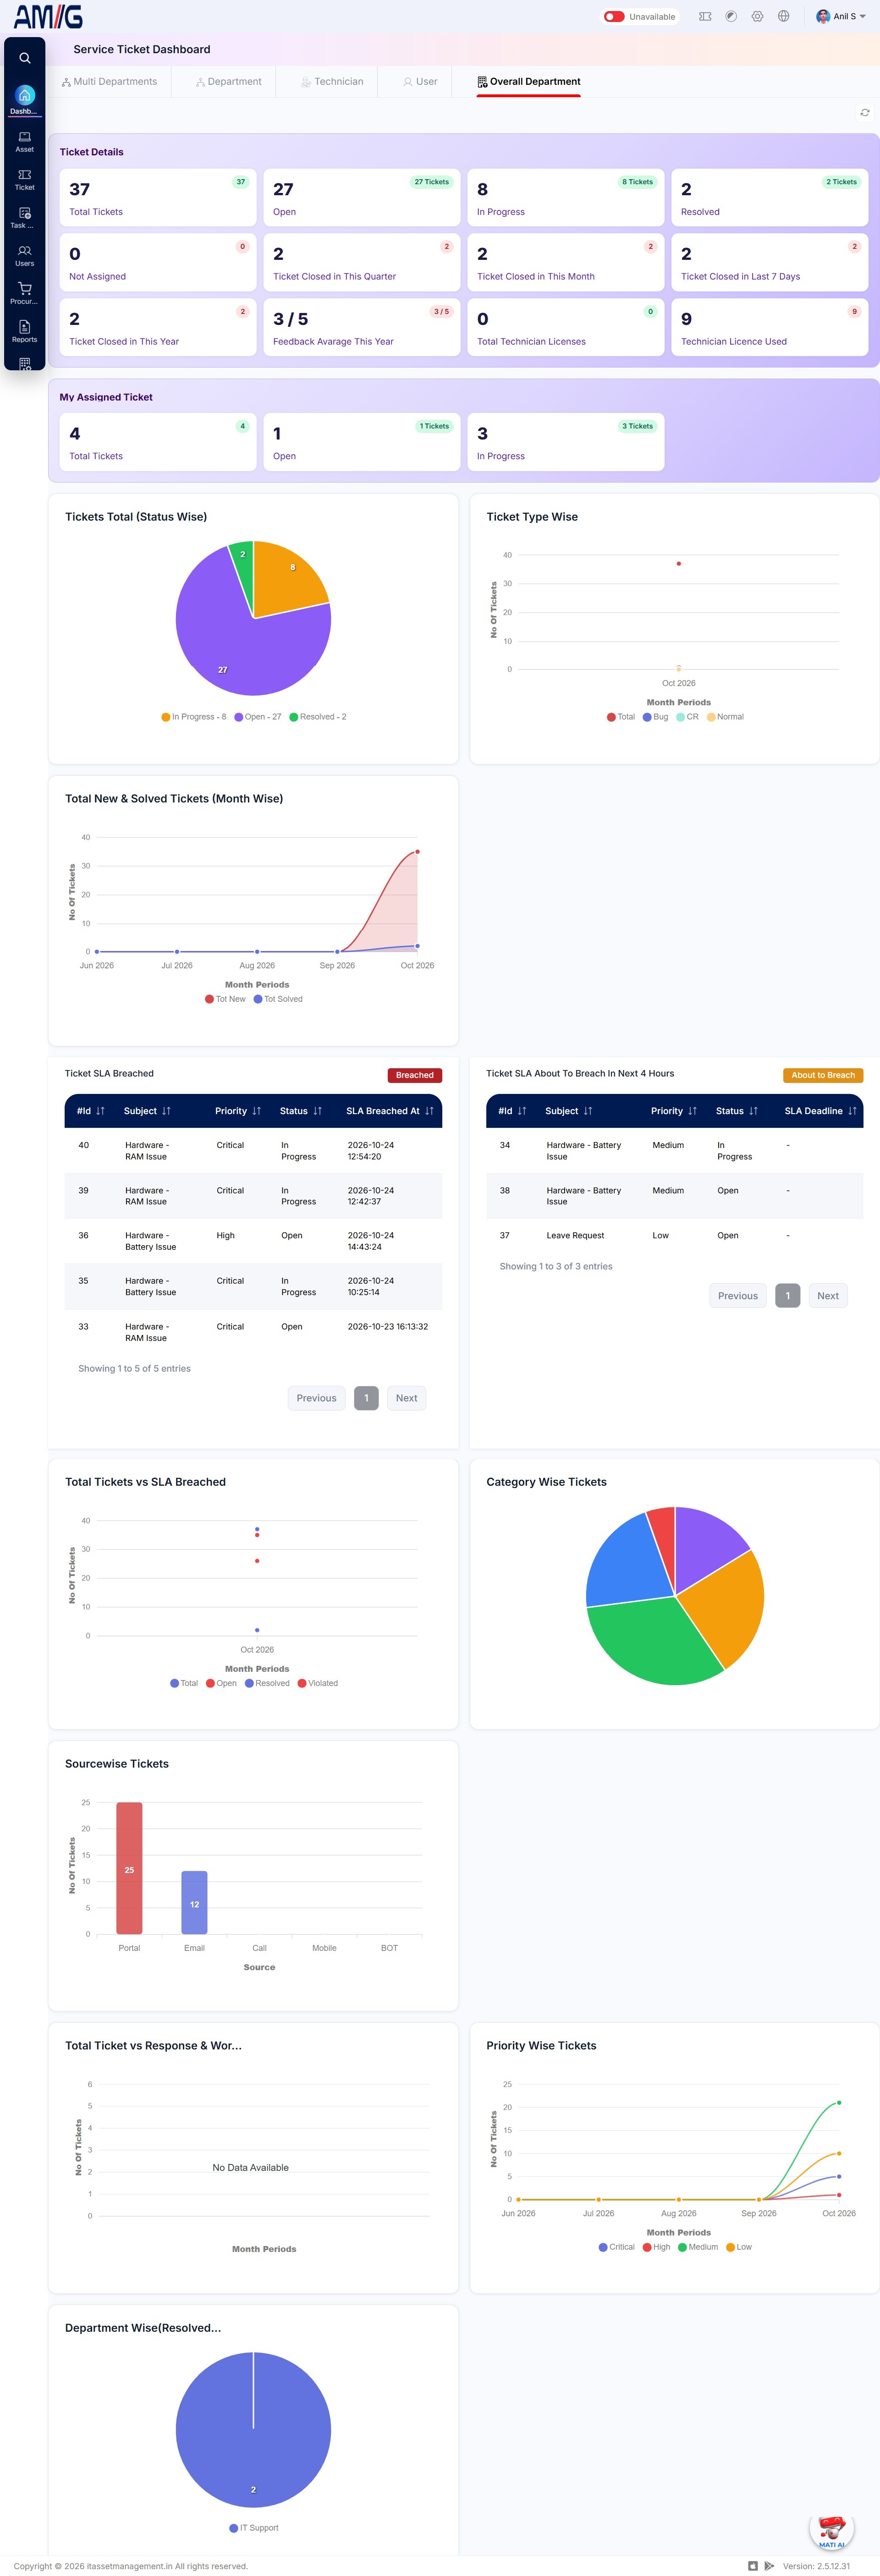Open the Procurement module in sidebar

tap(25, 293)
